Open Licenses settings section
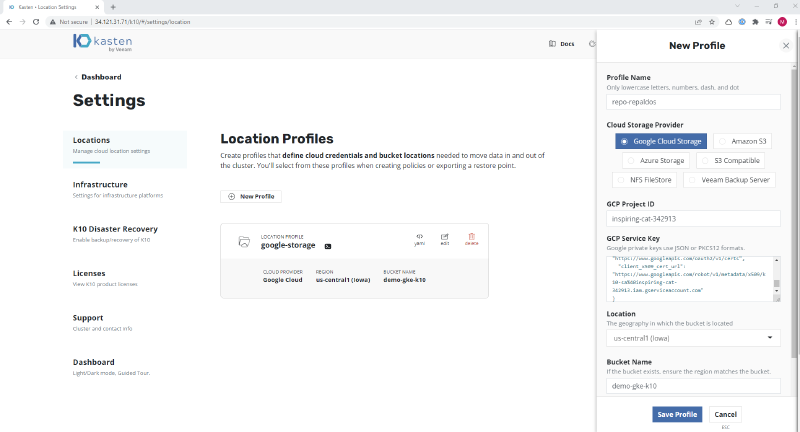 pyautogui.click(x=105, y=278)
